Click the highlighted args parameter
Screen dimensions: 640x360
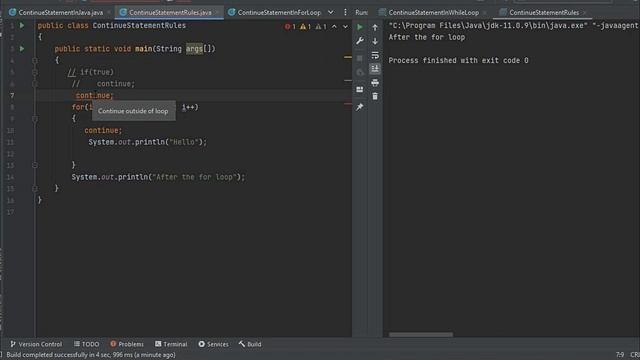[x=194, y=49]
